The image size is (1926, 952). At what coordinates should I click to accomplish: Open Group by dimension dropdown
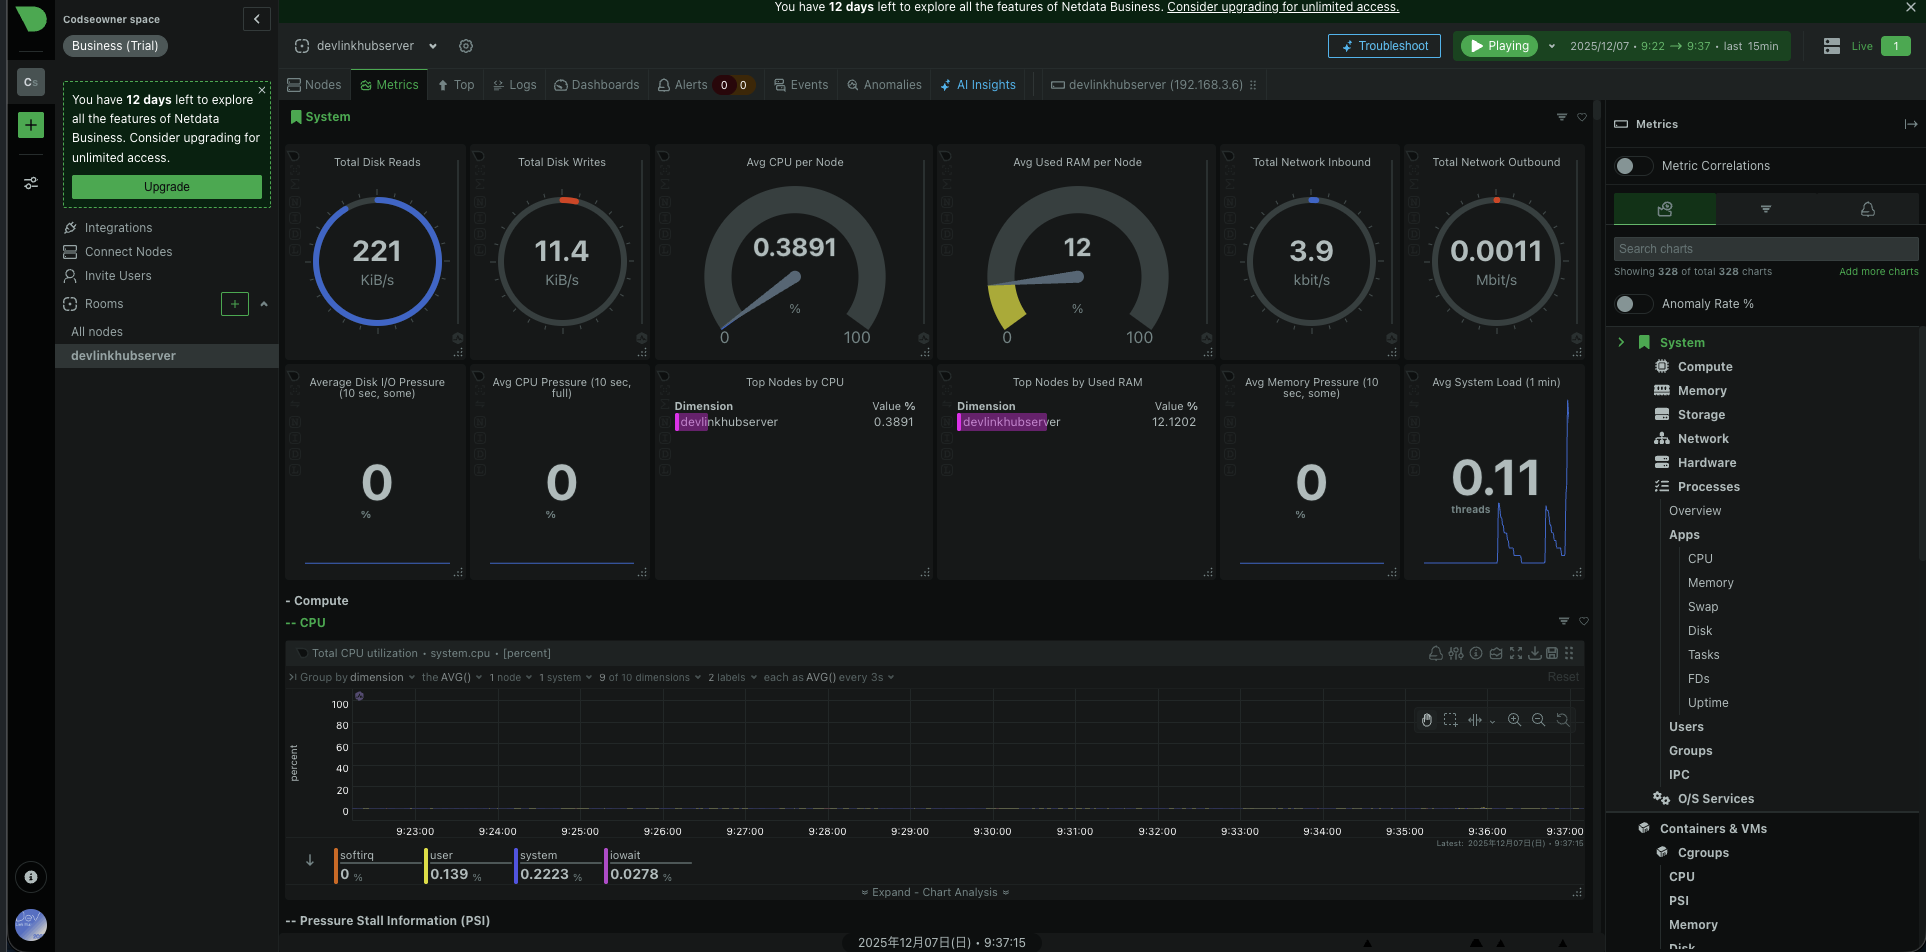pyautogui.click(x=378, y=678)
